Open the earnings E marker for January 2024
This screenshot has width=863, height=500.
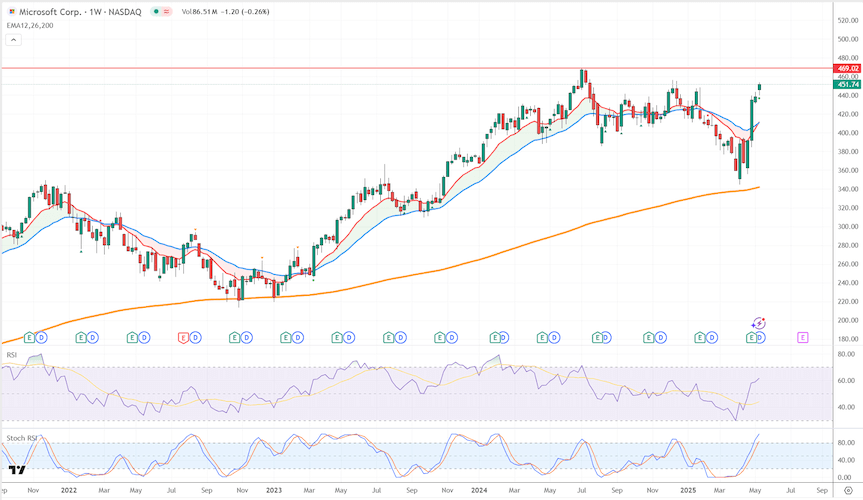coord(495,338)
